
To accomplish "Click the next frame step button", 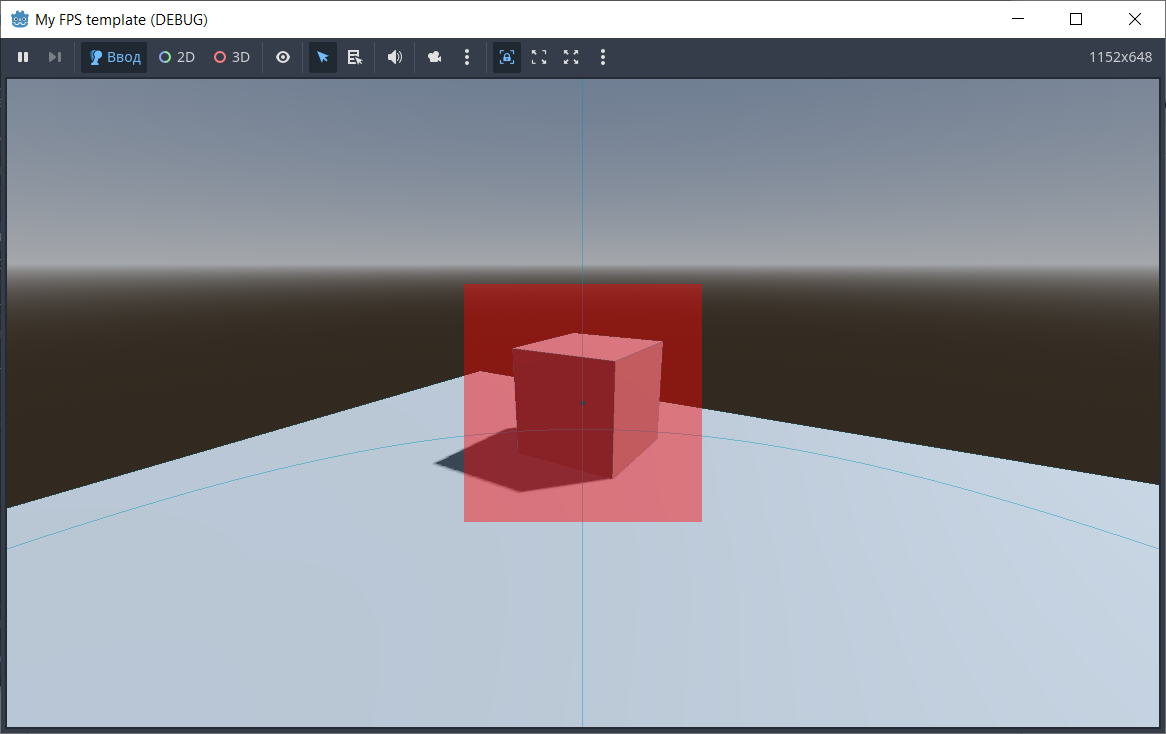I will pos(55,58).
